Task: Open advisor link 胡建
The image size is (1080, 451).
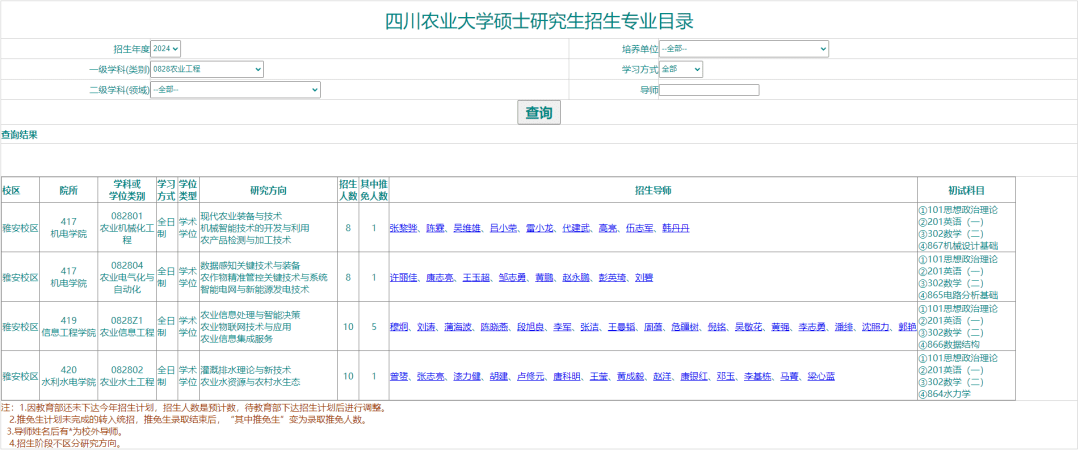Action: tap(499, 377)
